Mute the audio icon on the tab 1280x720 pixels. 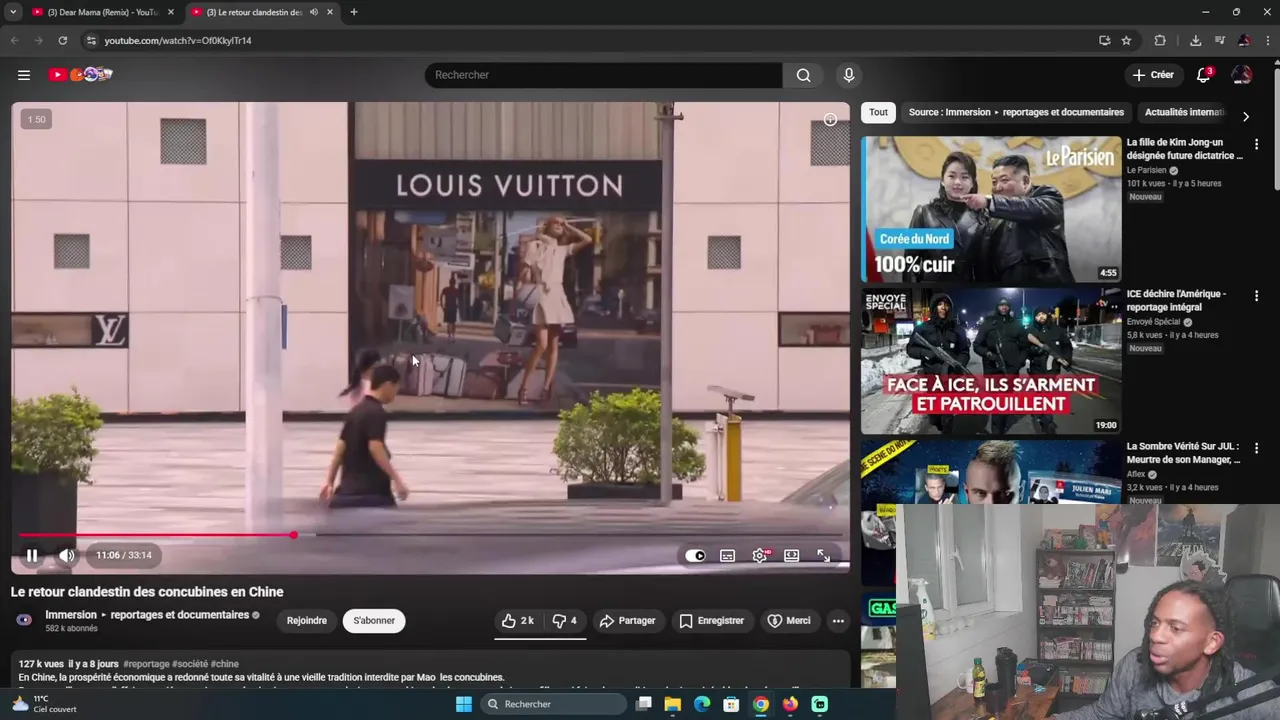[314, 12]
